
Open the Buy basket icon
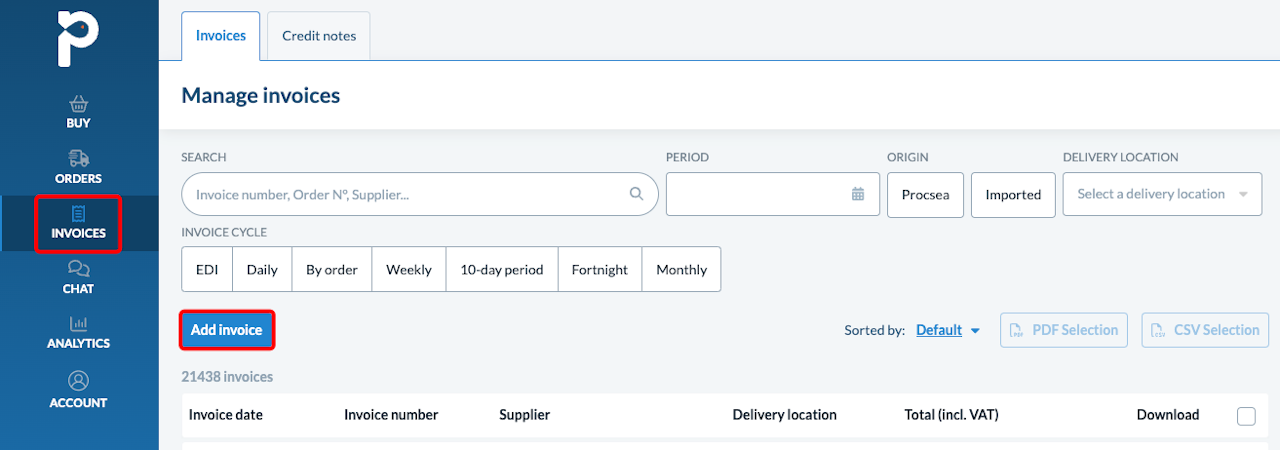point(78,104)
